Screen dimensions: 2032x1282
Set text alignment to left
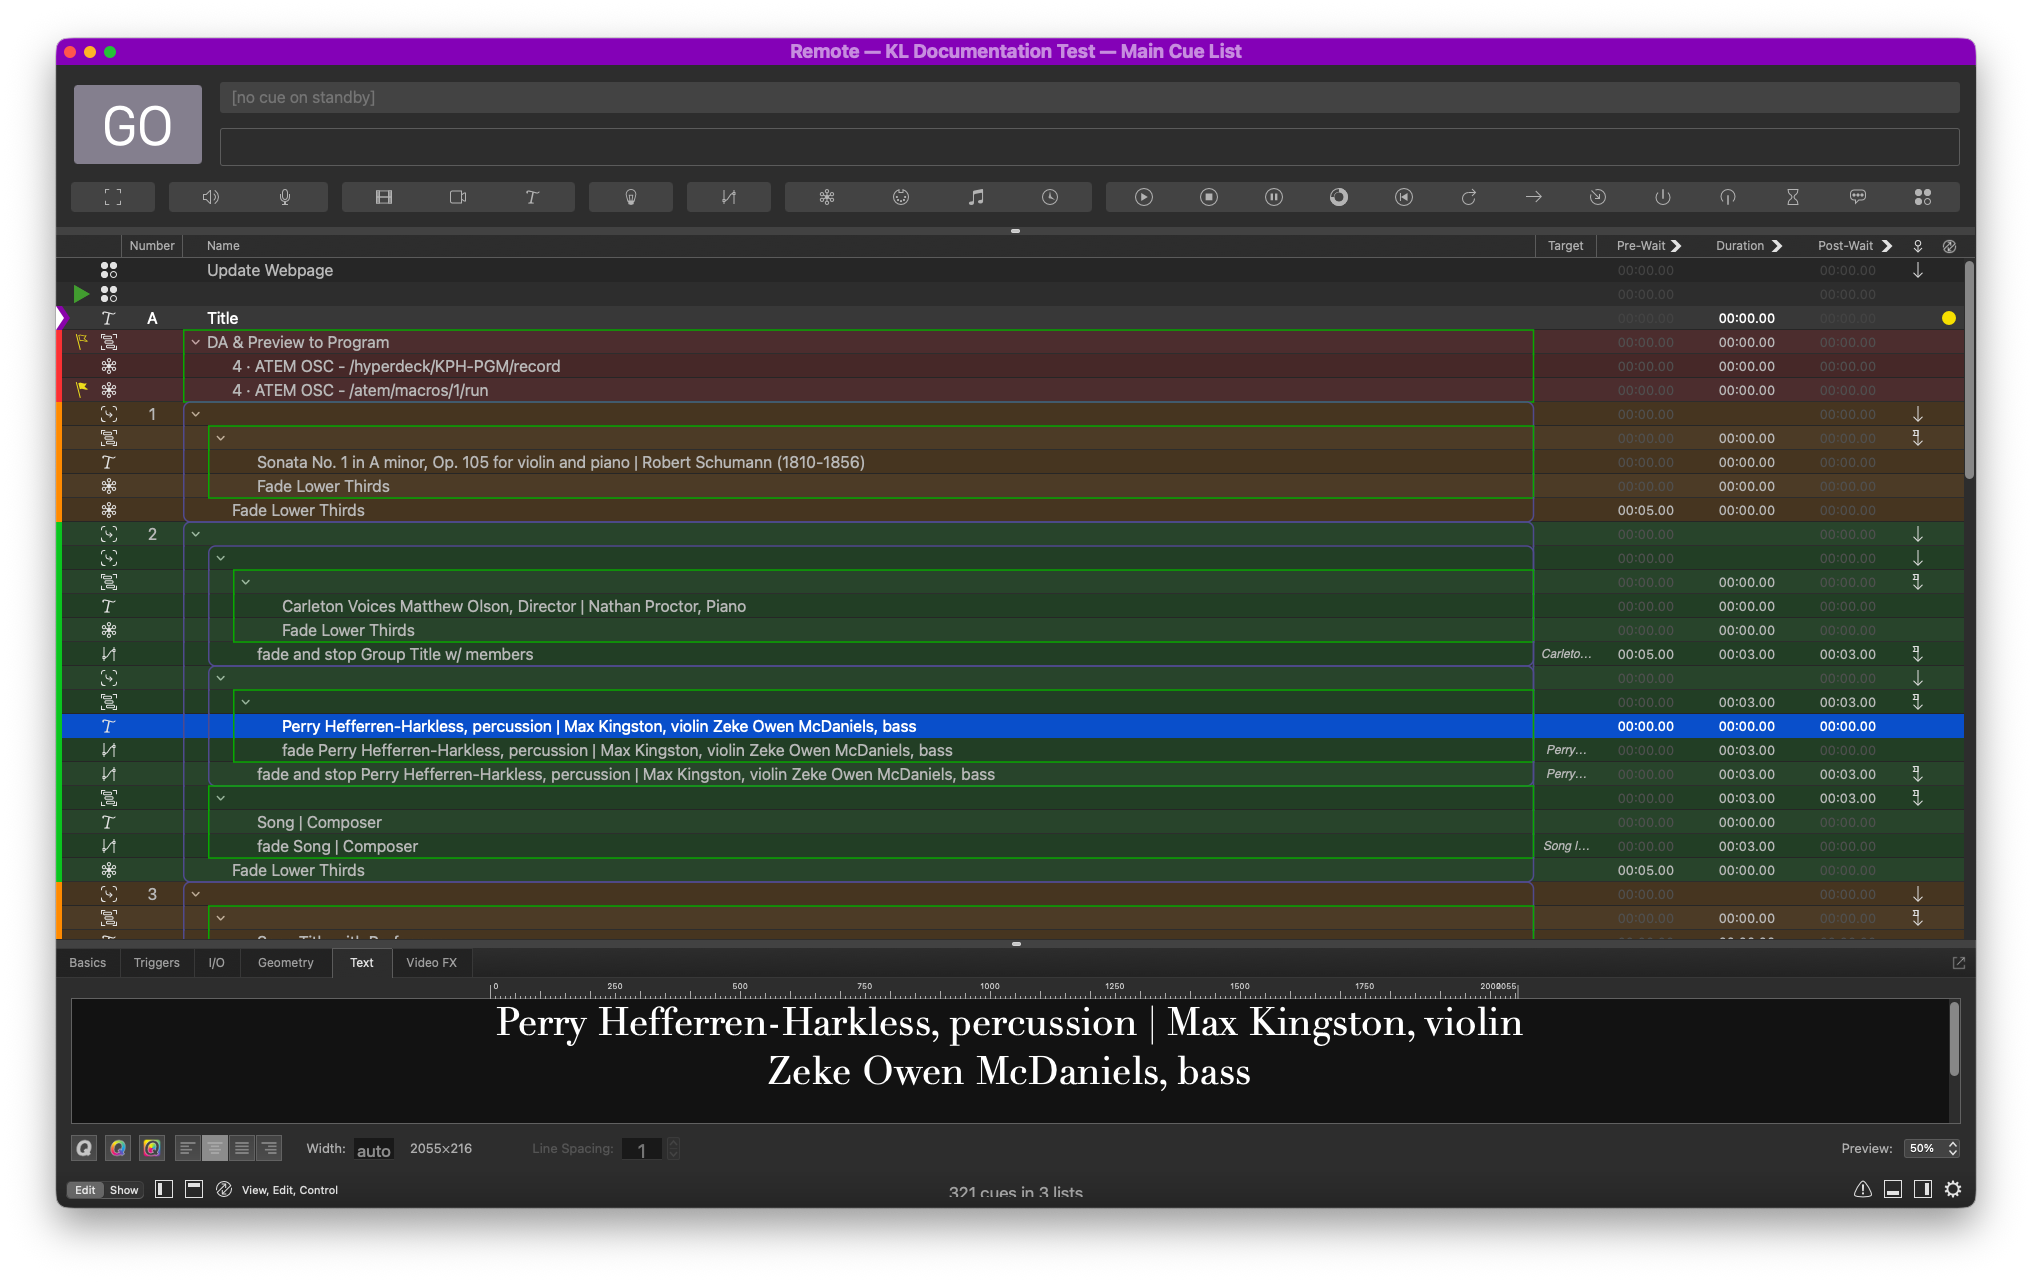187,1148
